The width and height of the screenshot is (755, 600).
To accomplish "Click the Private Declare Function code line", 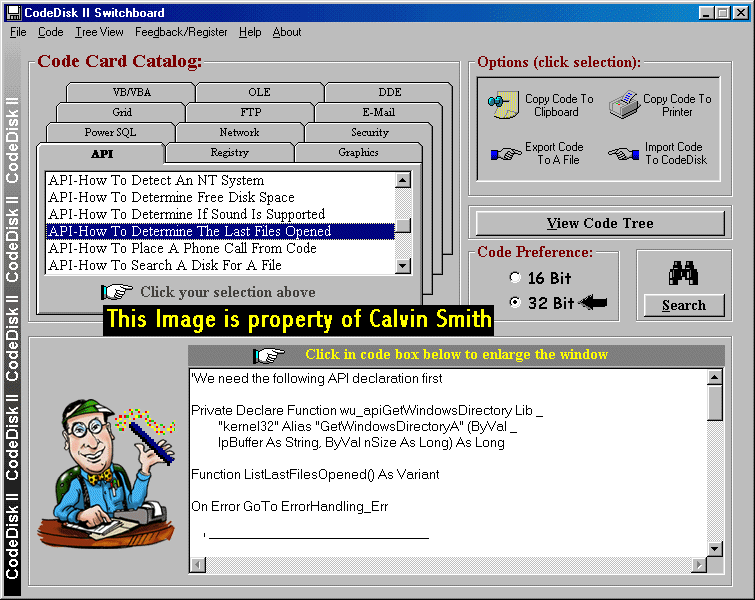I will (367, 411).
